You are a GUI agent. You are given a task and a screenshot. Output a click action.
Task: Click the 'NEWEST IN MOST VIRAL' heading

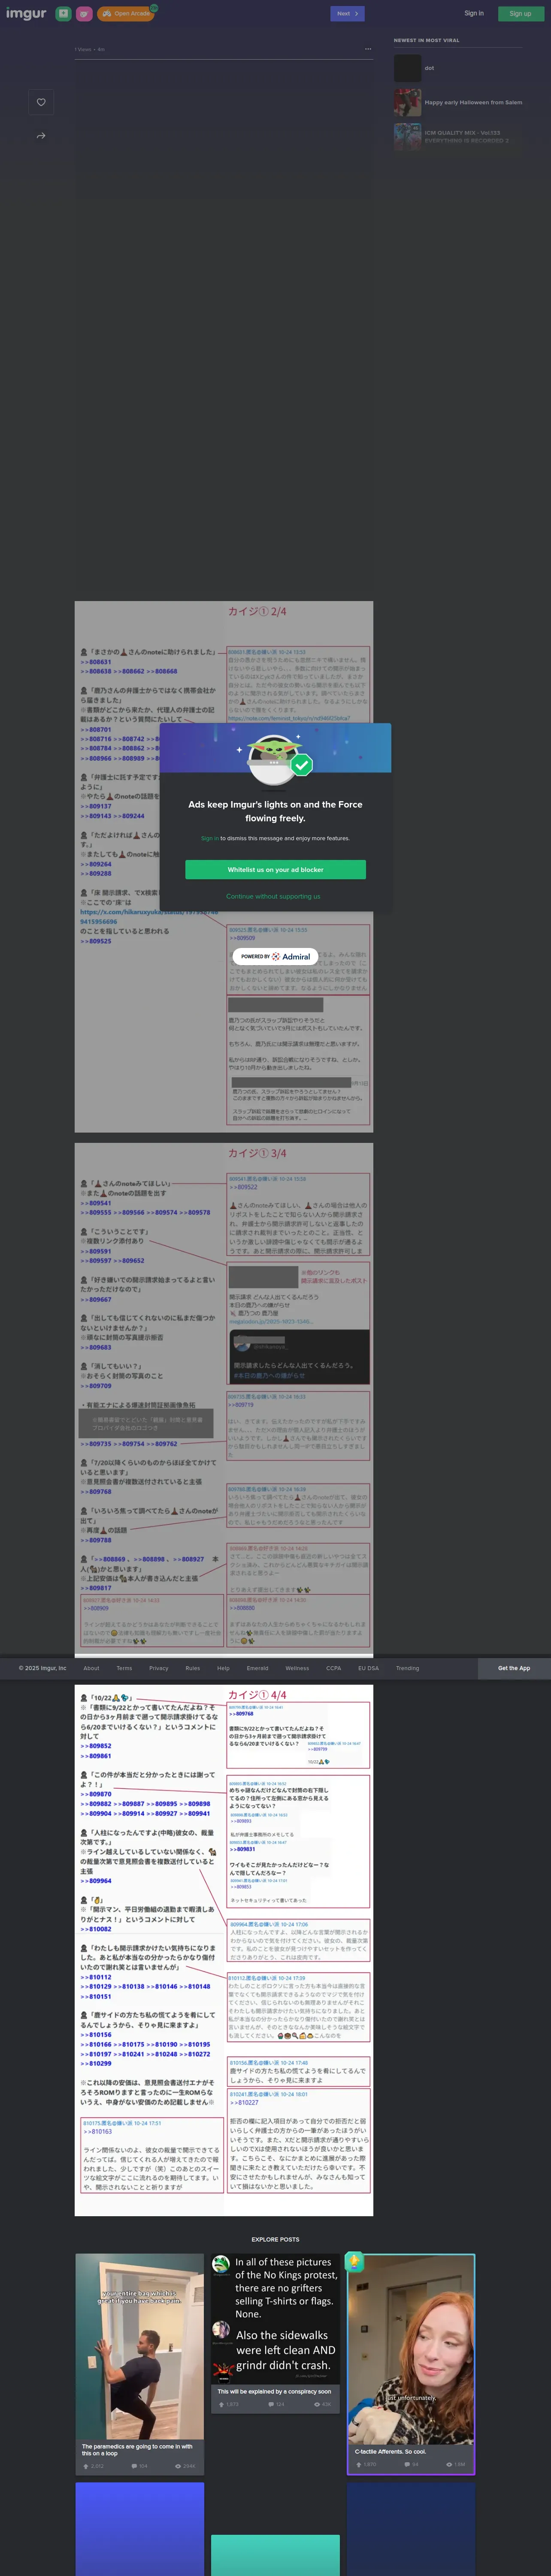coord(427,40)
